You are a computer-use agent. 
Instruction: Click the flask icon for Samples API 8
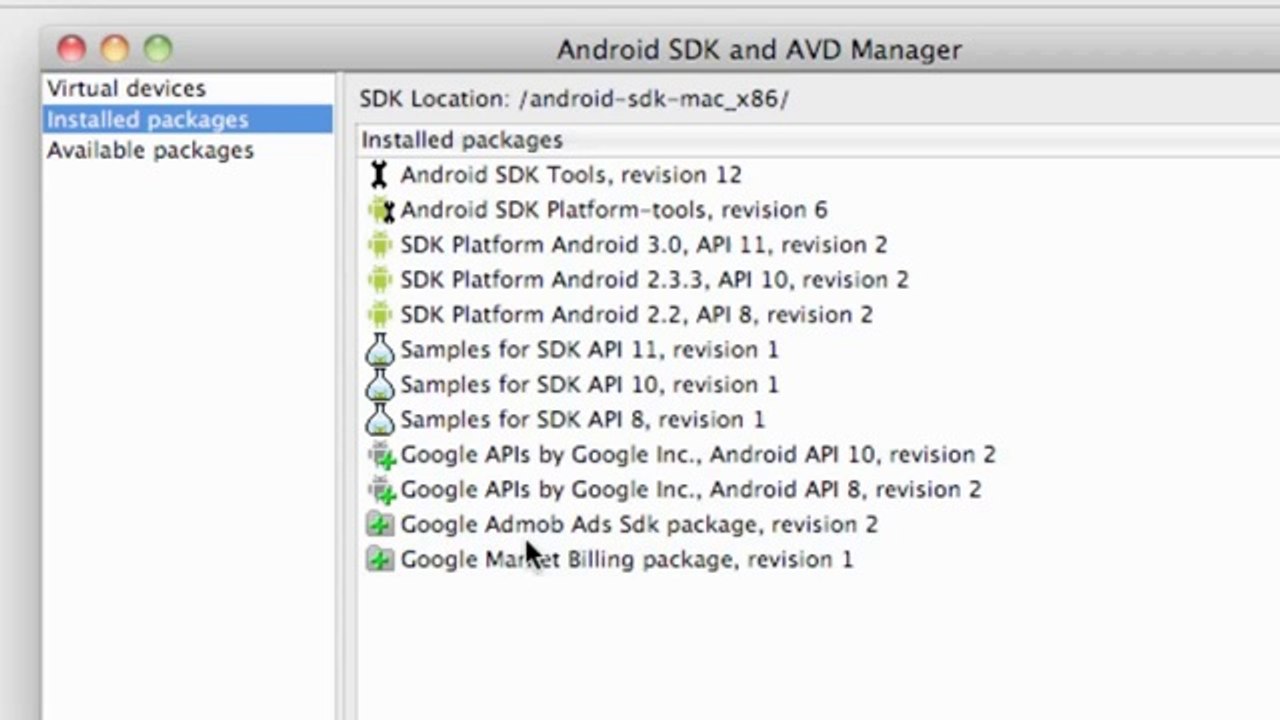pos(380,420)
